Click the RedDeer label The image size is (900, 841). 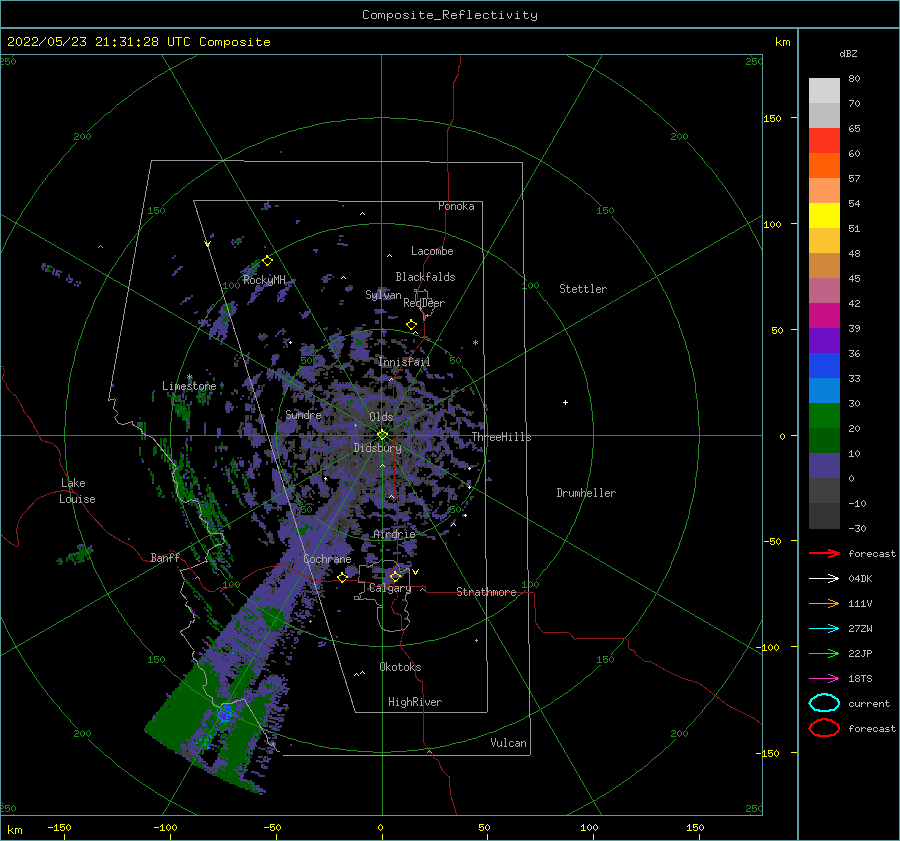pyautogui.click(x=424, y=303)
